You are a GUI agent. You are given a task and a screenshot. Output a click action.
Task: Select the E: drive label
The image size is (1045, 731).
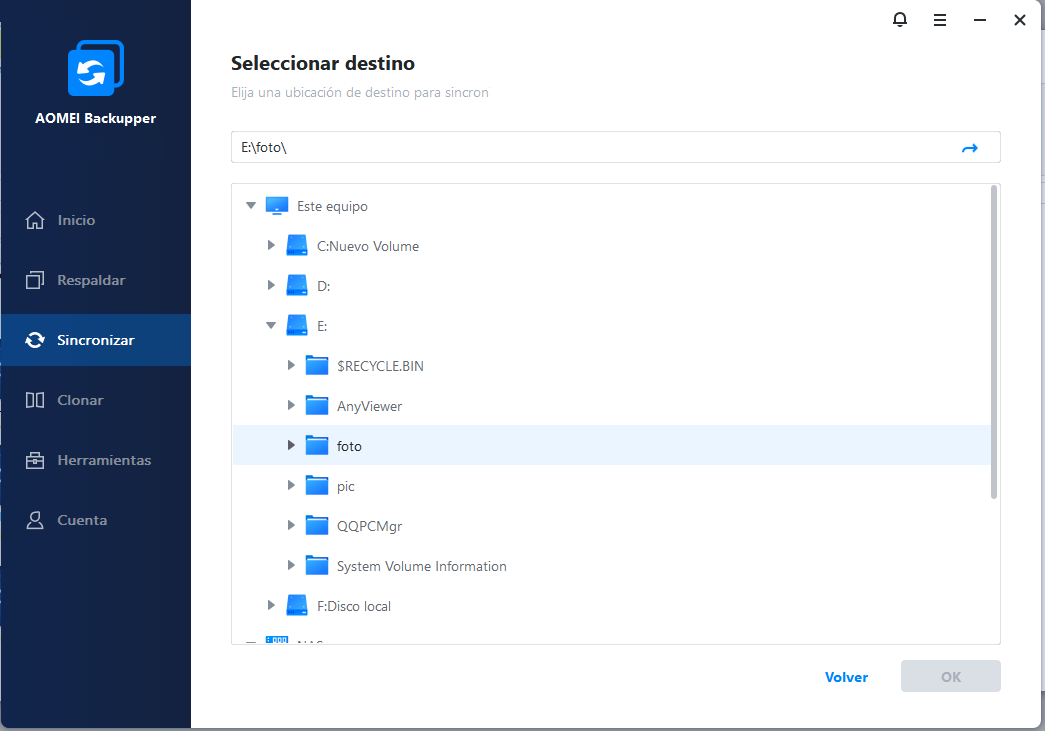click(322, 327)
